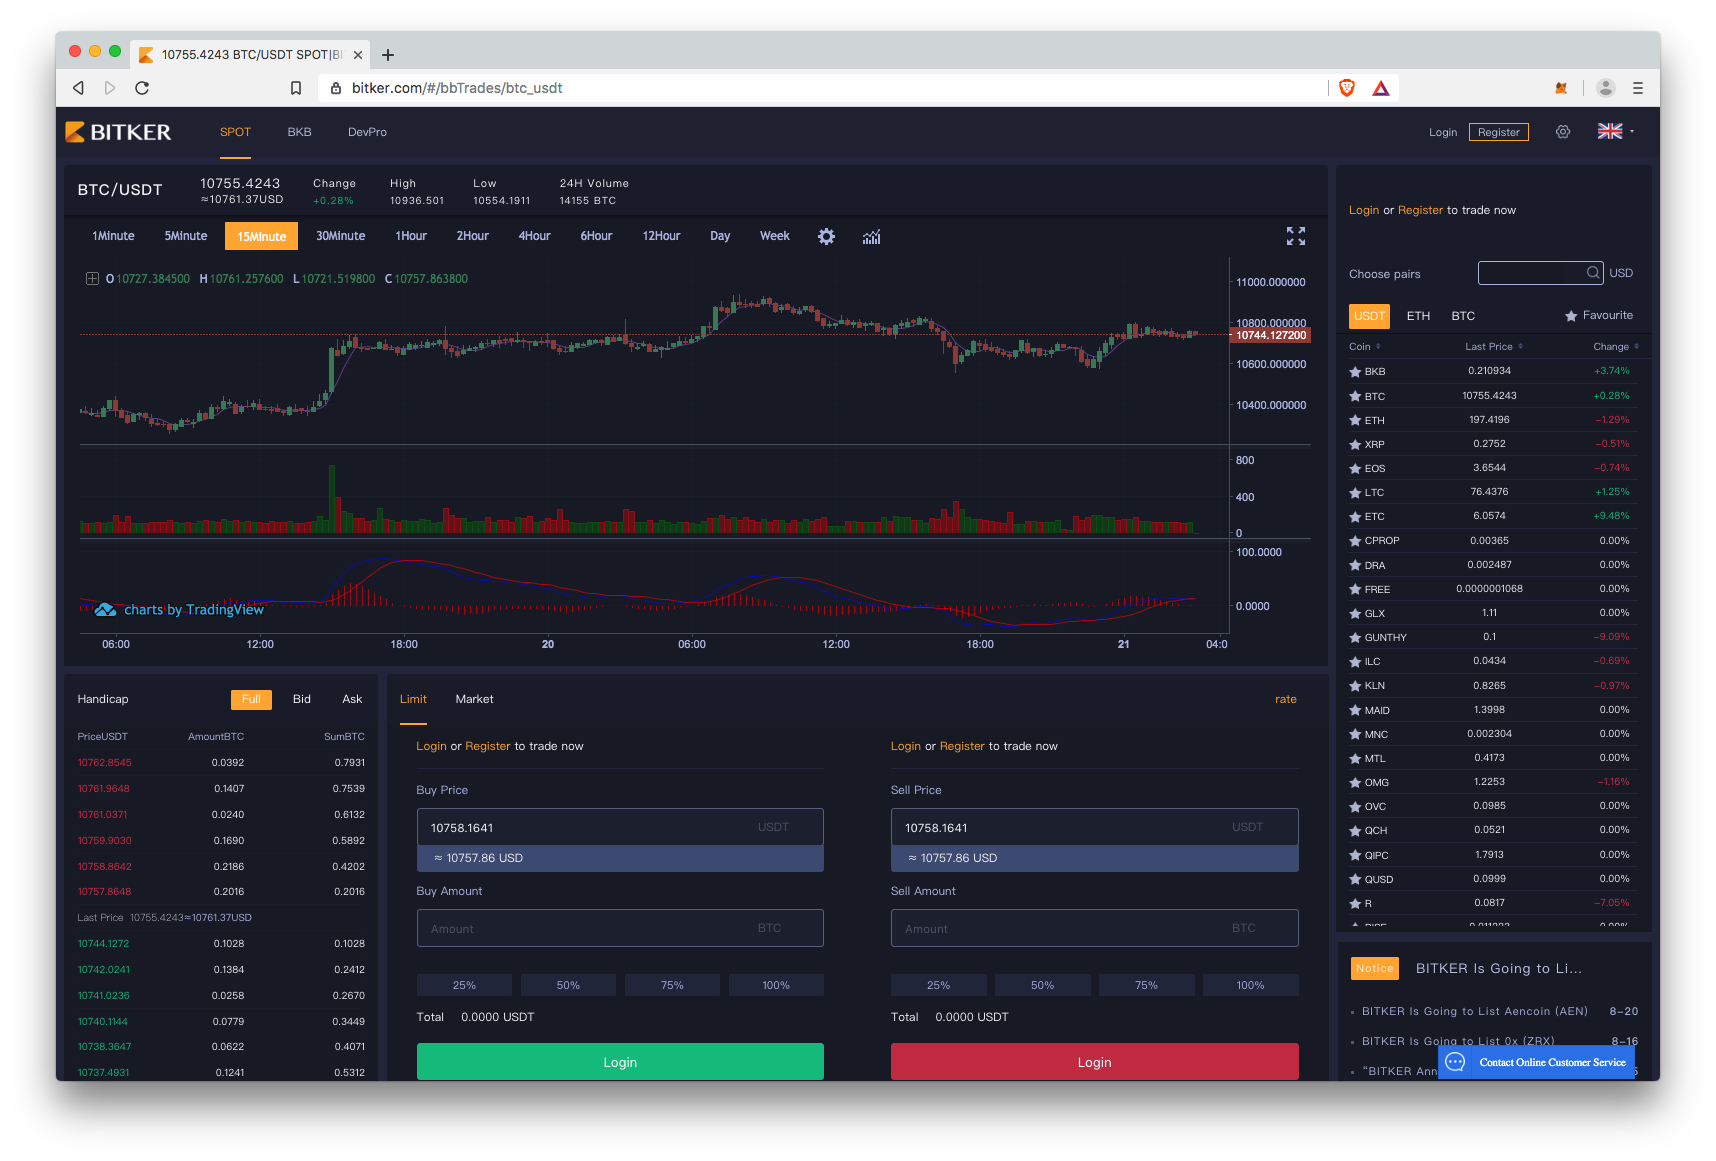Close the BTC/USDT browser tab
This screenshot has width=1716, height=1161.
click(357, 55)
